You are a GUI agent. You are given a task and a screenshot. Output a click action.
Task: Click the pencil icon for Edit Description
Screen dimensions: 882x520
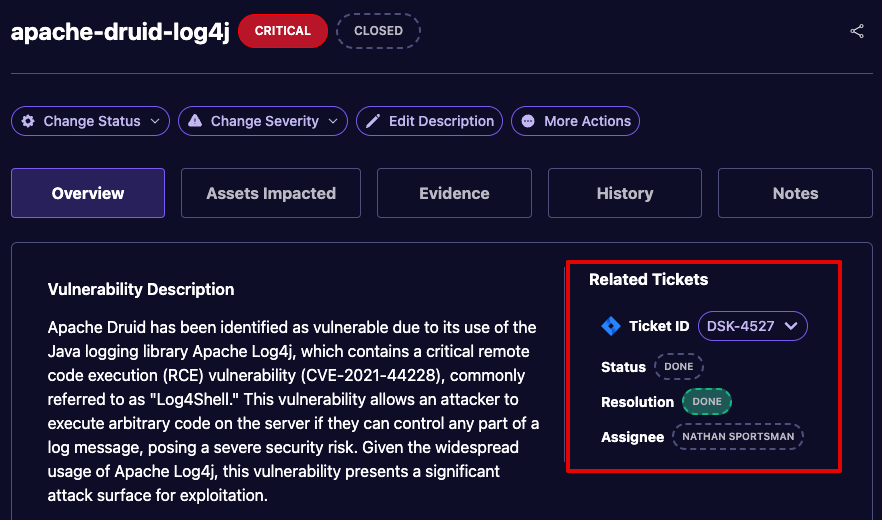click(373, 121)
